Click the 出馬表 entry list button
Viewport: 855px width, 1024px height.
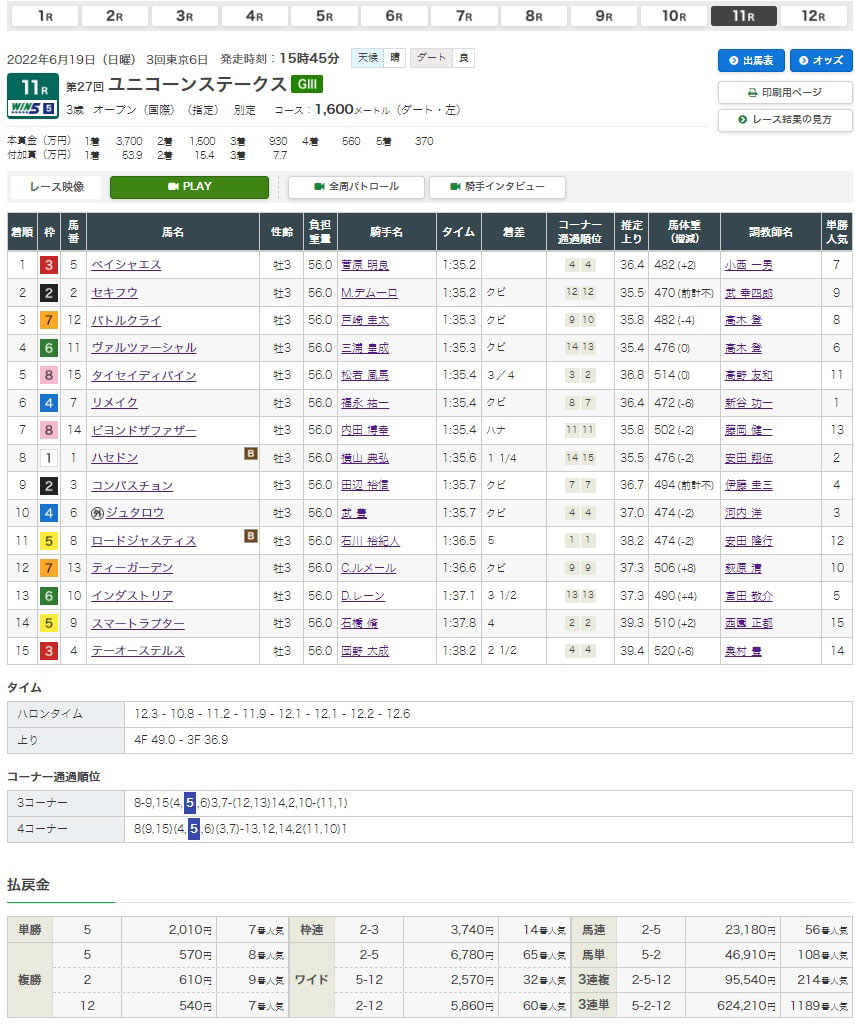click(x=751, y=60)
